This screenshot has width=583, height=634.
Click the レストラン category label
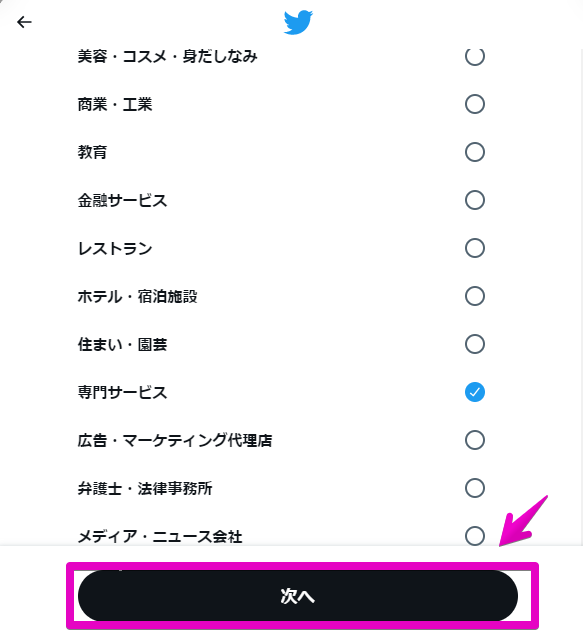(x=115, y=248)
